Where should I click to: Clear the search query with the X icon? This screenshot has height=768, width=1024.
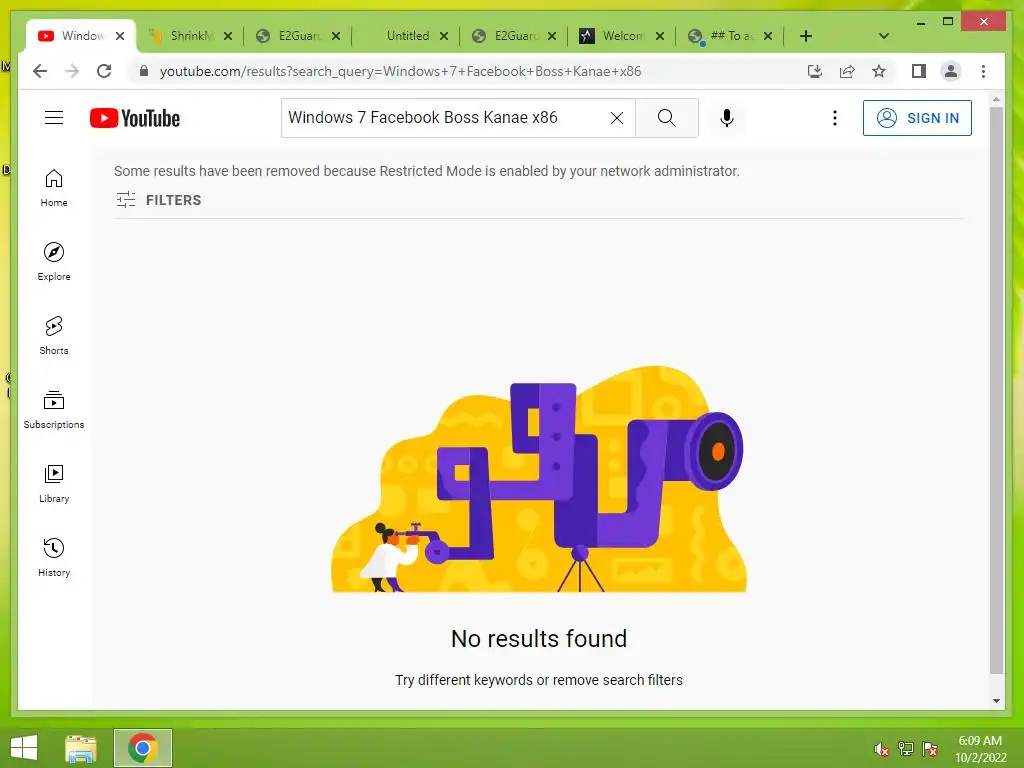coord(616,118)
